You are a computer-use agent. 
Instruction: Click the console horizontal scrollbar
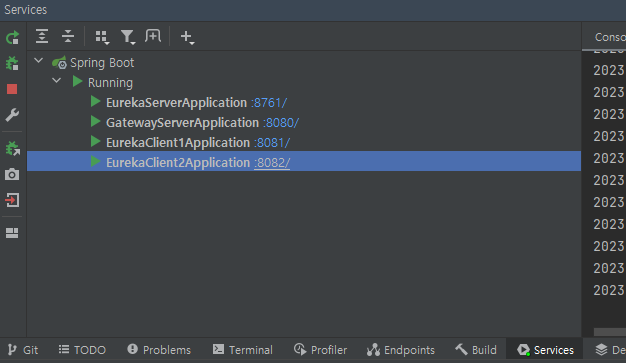(610, 332)
